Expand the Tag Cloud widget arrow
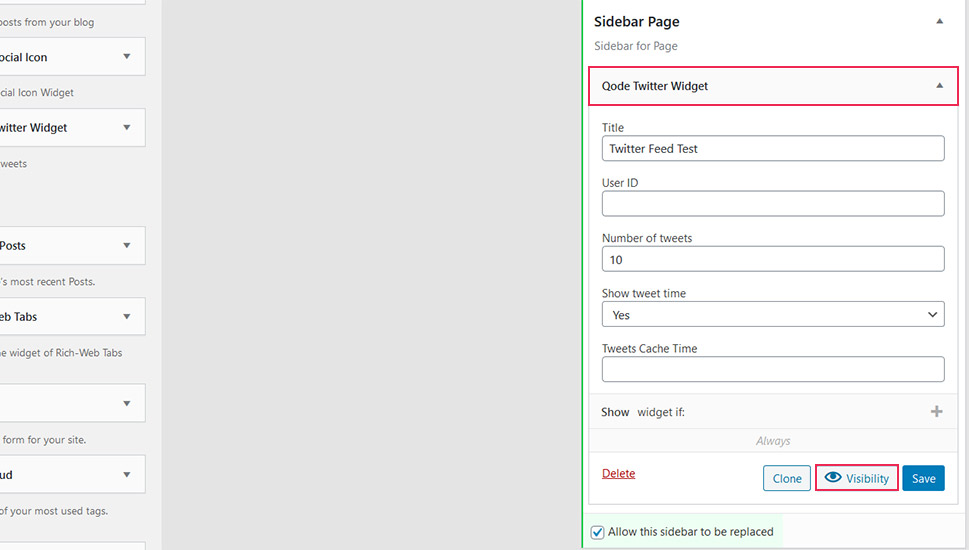 tap(127, 475)
